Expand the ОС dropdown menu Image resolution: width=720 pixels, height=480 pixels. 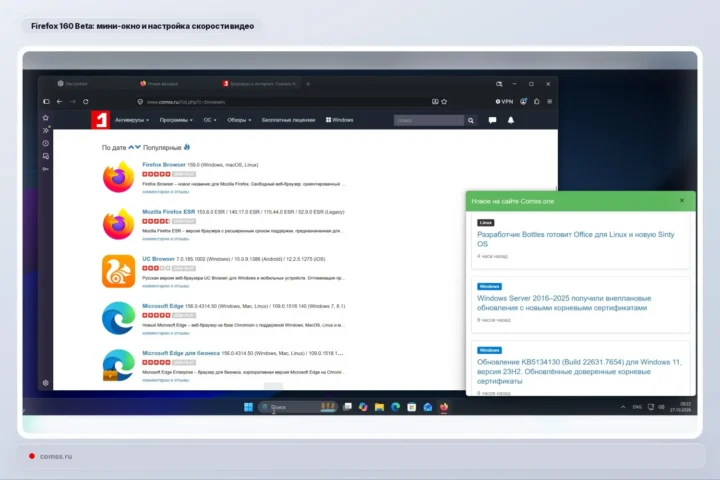210,120
